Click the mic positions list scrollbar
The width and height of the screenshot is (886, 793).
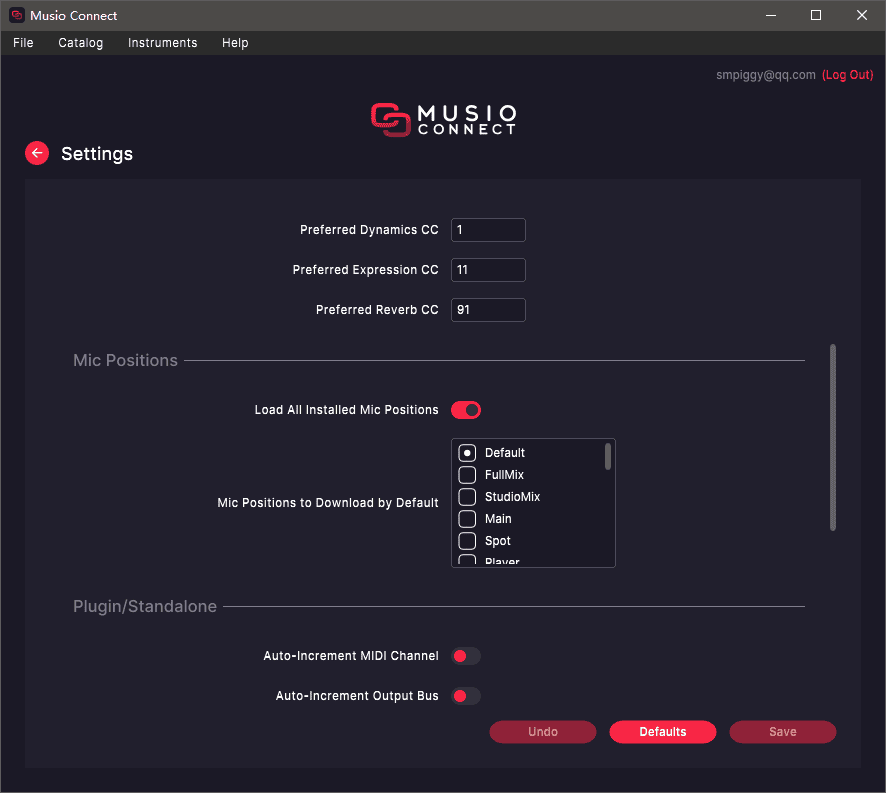click(608, 457)
